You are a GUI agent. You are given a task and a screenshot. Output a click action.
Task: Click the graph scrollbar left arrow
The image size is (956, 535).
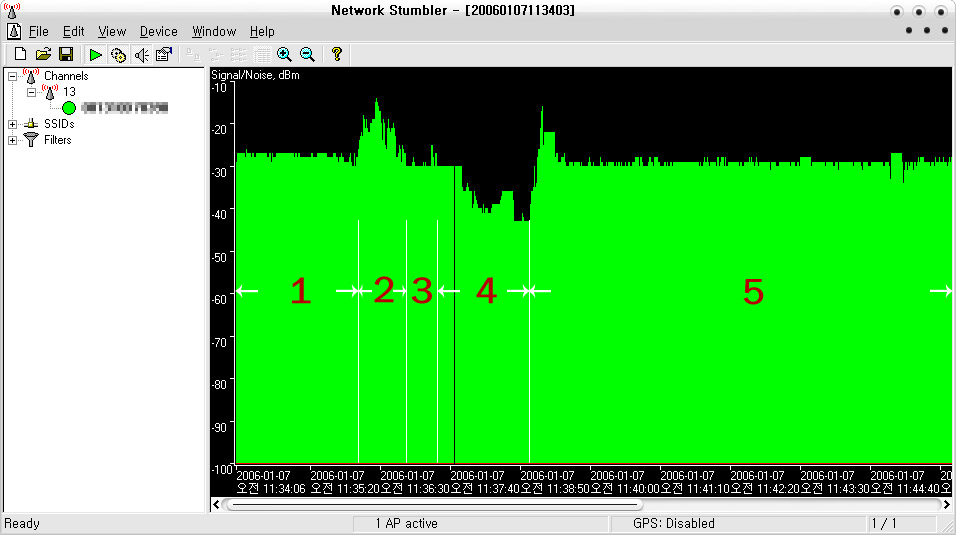(216, 504)
